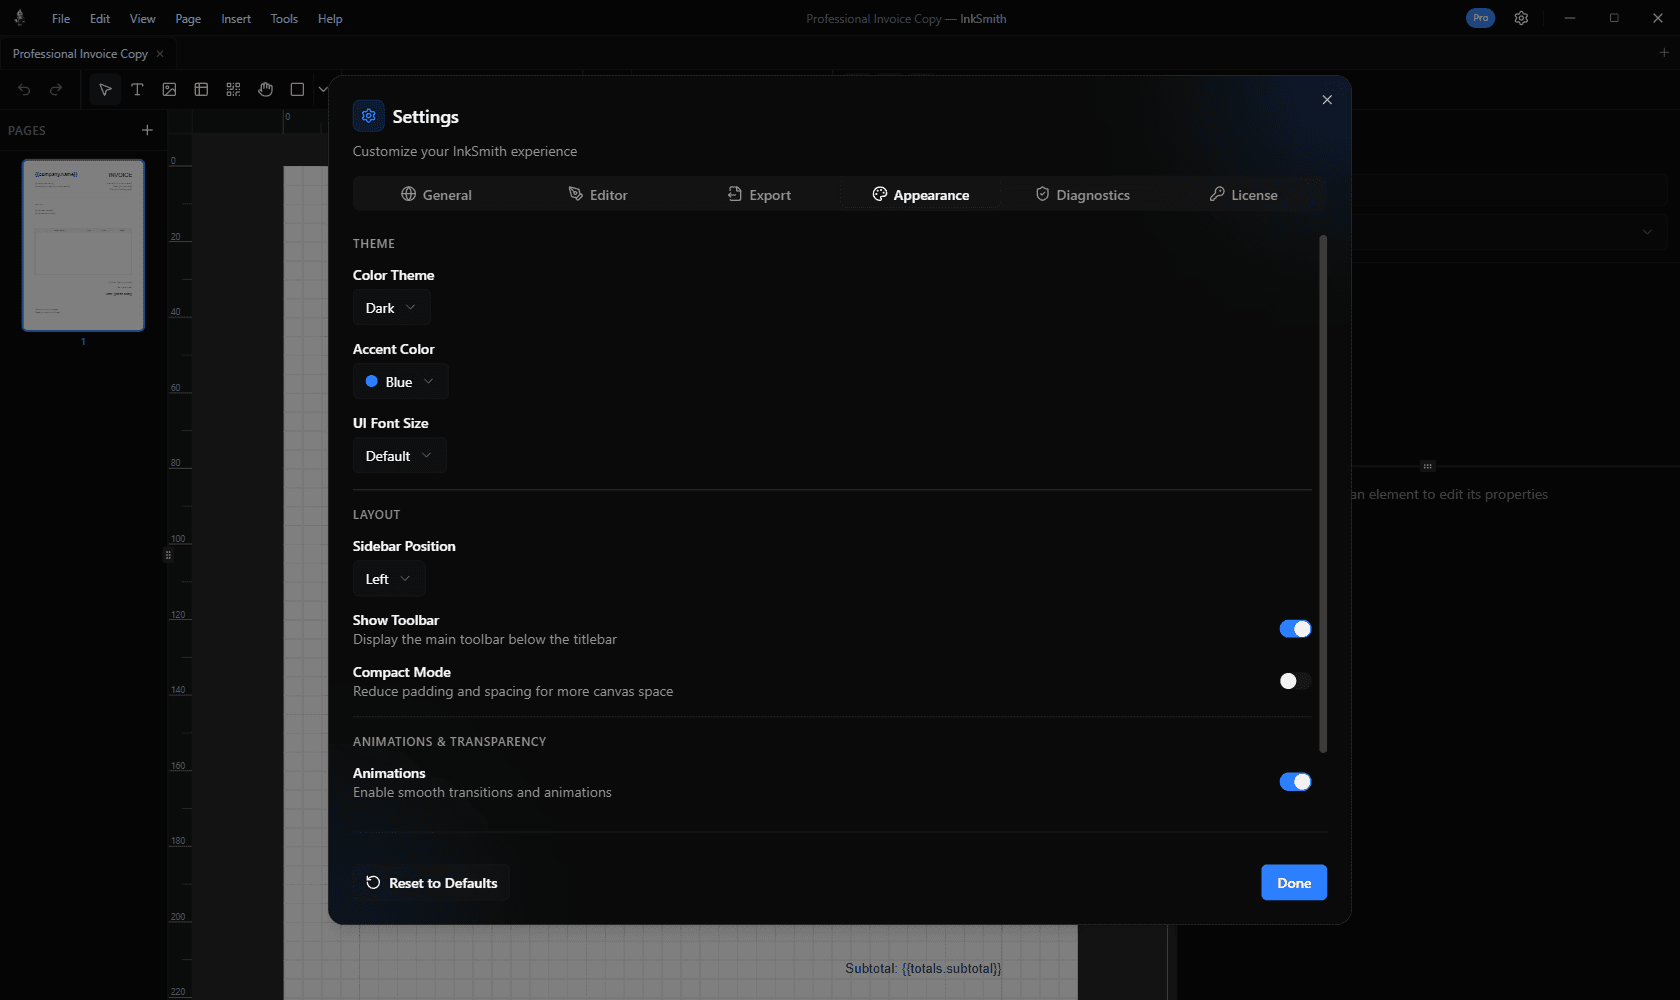
Task: Switch to the General settings tab
Action: (x=436, y=195)
